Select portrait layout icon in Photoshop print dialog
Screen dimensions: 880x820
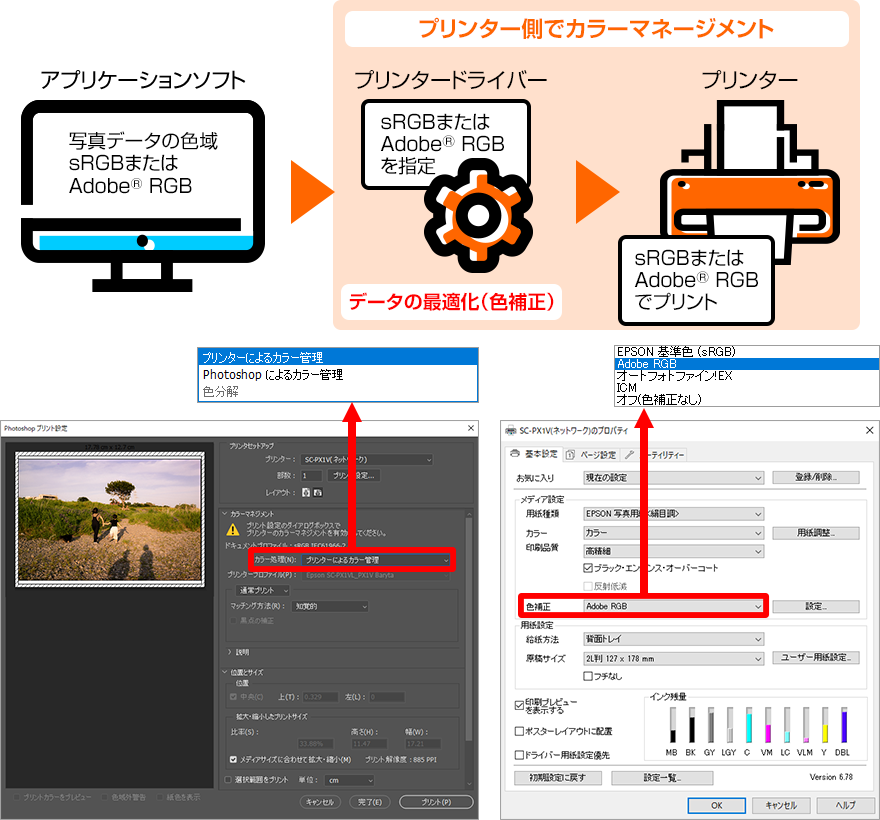306,492
